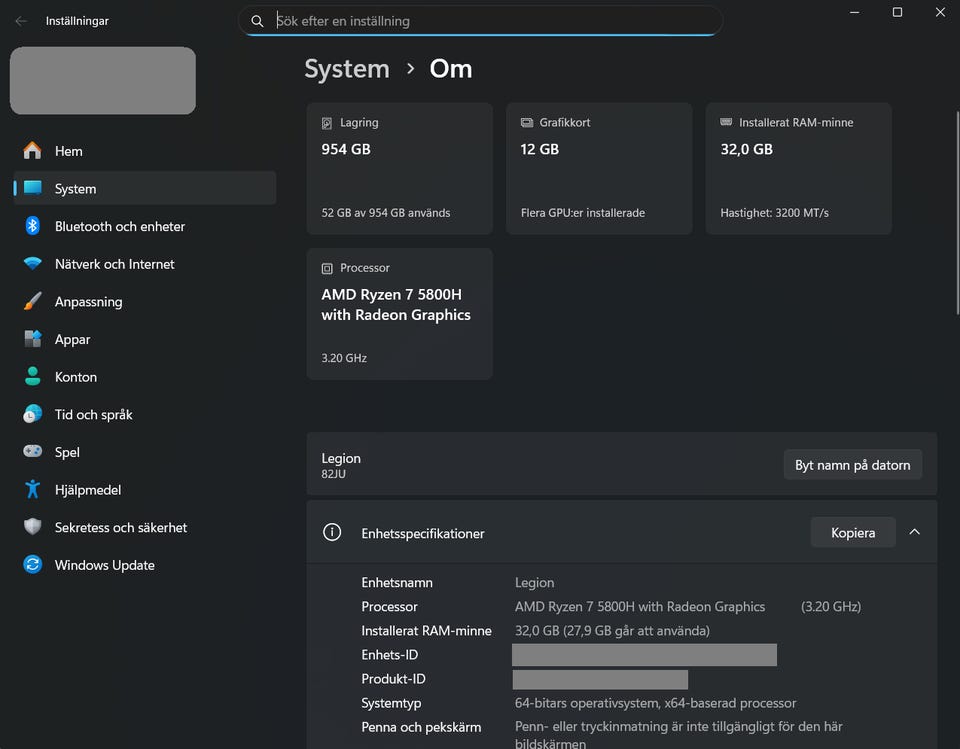Click the search field Sök efter en inställning

(x=490, y=21)
